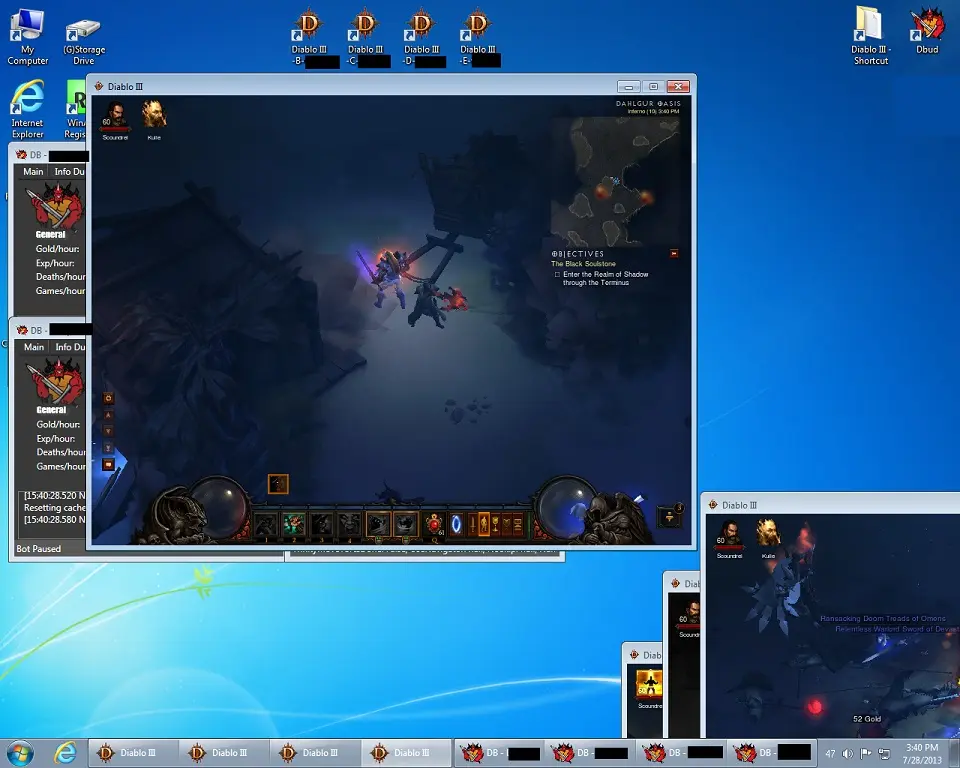Screen dimensions: 960x768
Task: Click The Black Soulstone quest title
Action: 583,263
